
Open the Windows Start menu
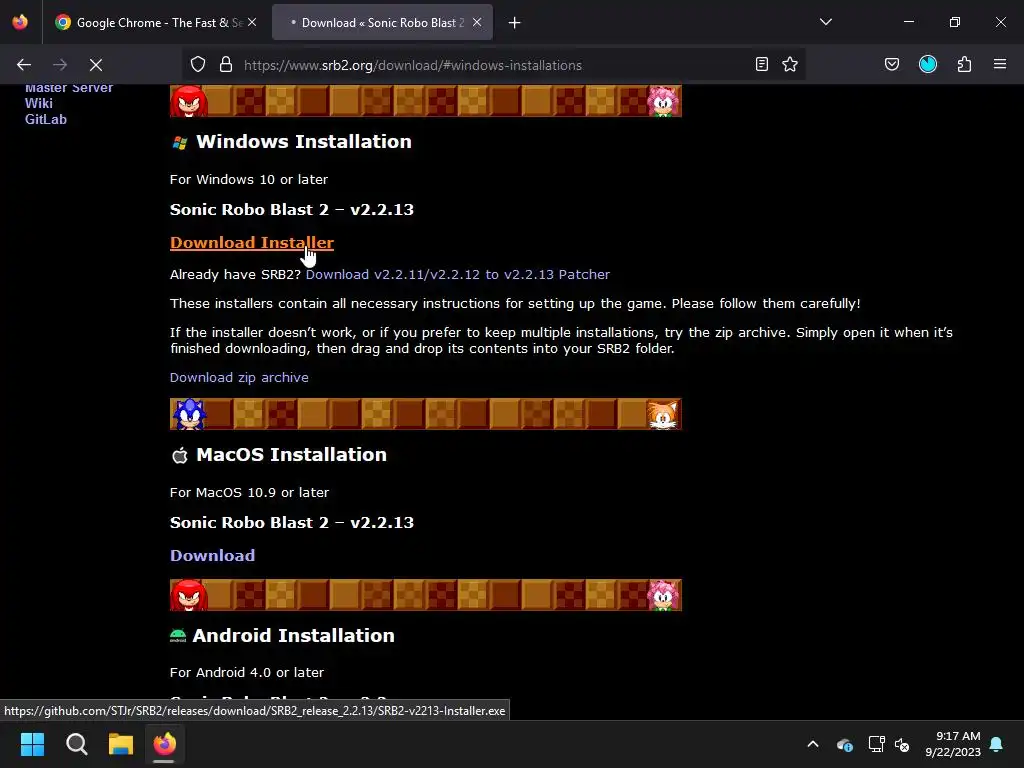tap(32, 744)
